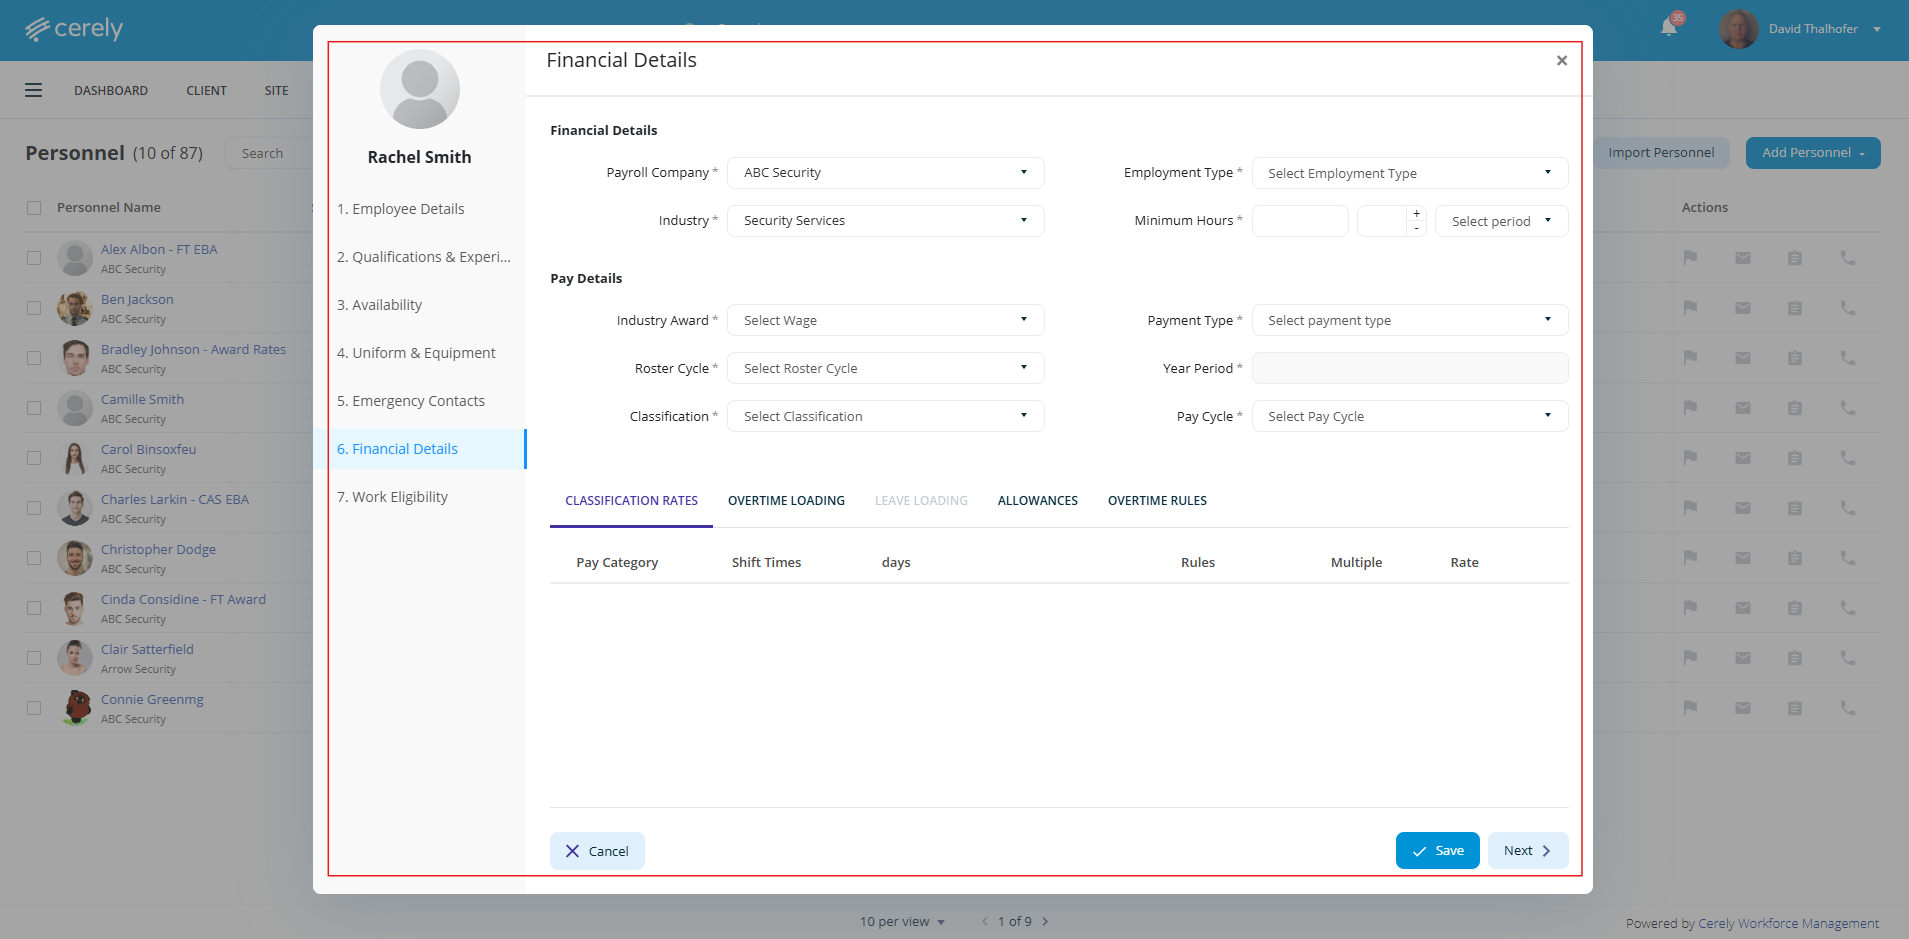Open the Industry dropdown
Viewport: 1909px width, 939px height.
tap(885, 221)
